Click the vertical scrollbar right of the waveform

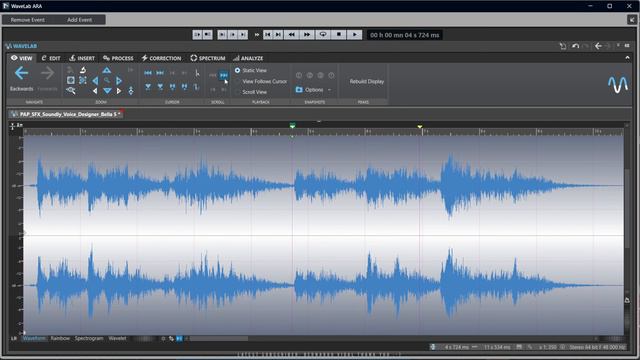(x=627, y=208)
